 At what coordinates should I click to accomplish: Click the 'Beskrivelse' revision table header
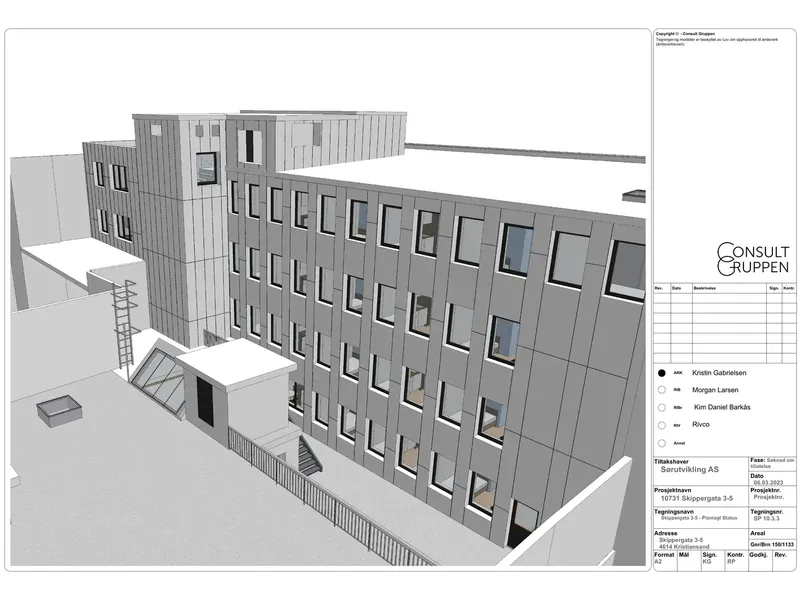tap(704, 288)
